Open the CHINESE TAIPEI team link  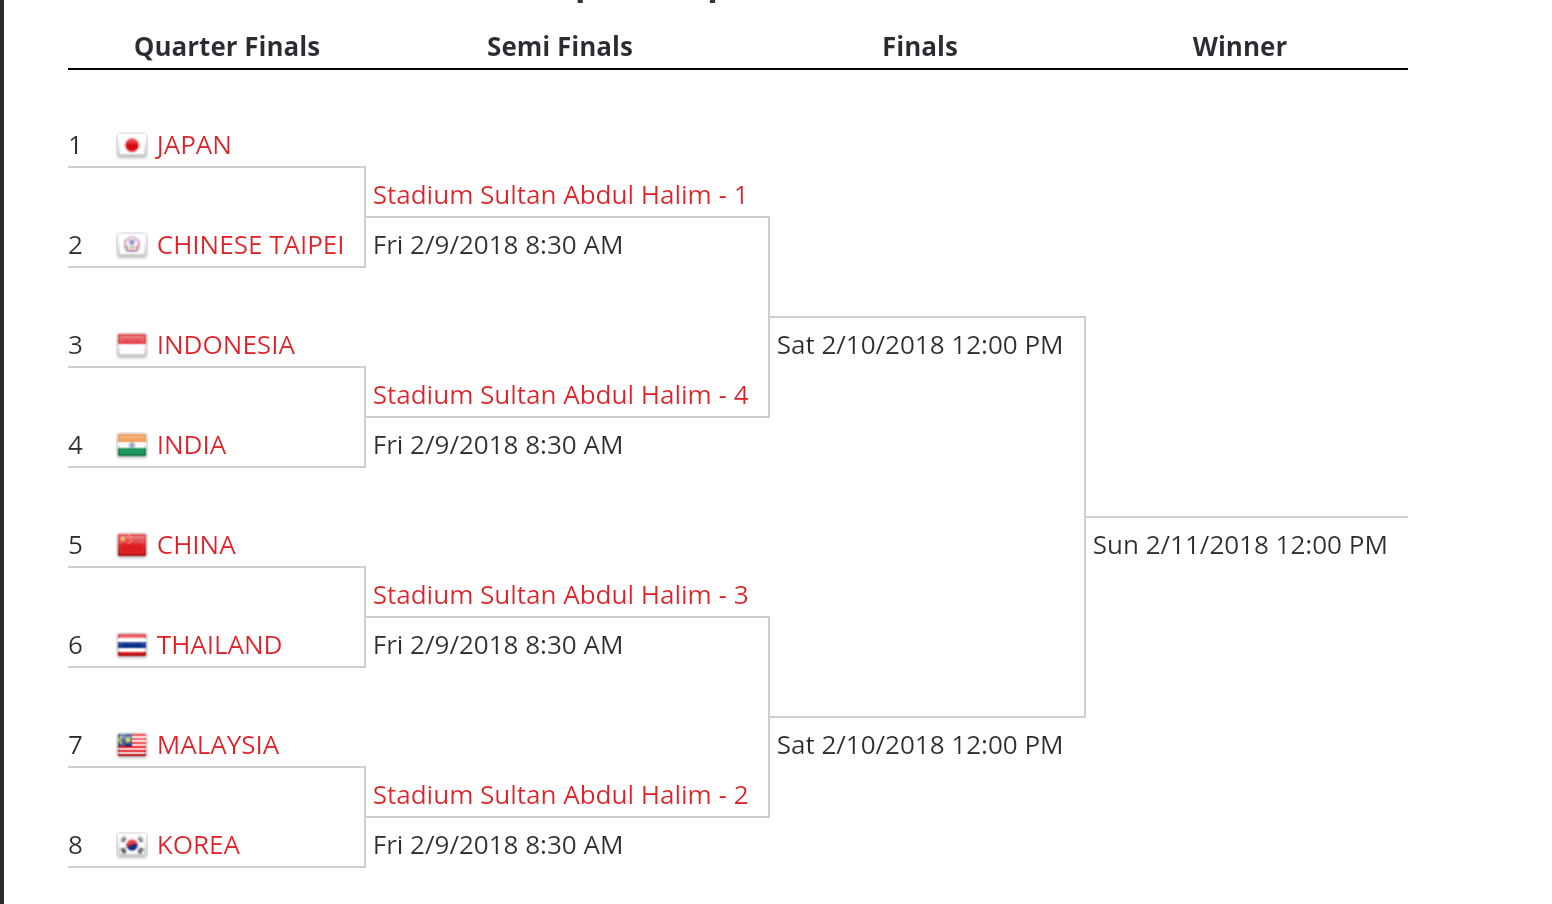[x=250, y=246]
